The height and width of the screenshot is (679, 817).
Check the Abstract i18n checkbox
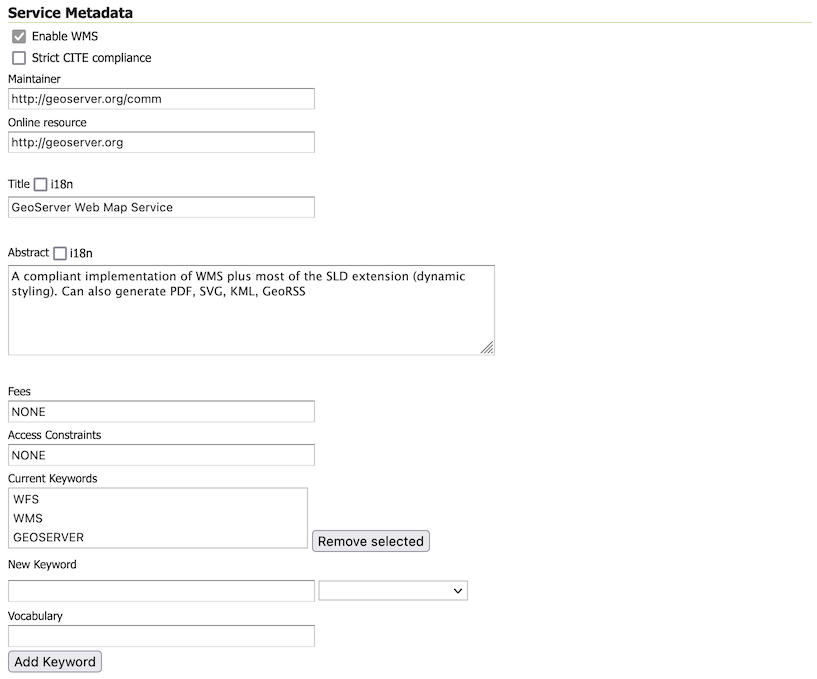click(x=60, y=253)
